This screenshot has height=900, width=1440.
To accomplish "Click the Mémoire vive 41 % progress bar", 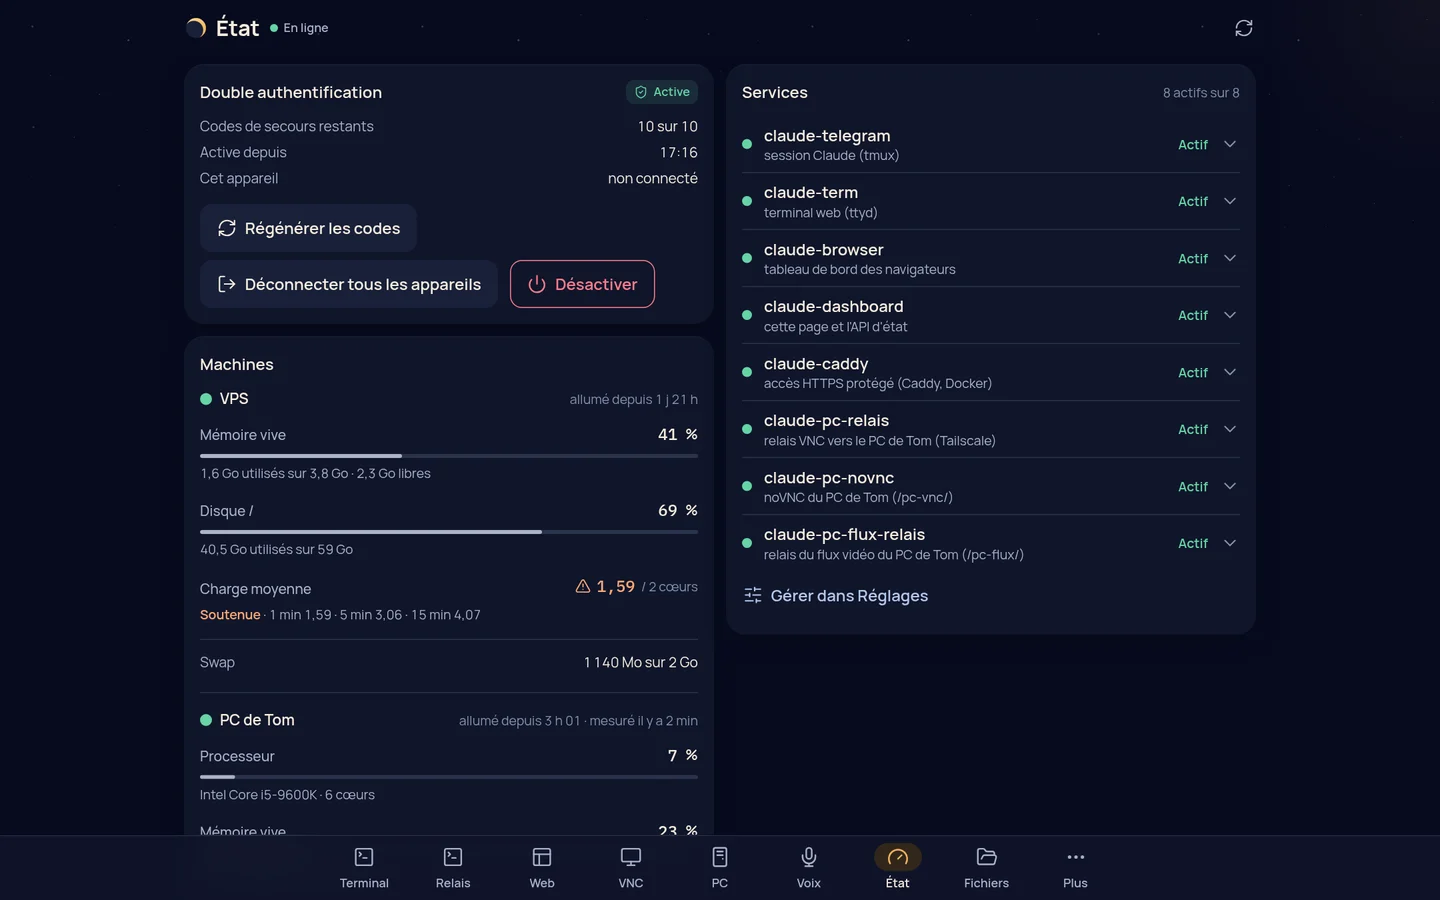I will [449, 456].
